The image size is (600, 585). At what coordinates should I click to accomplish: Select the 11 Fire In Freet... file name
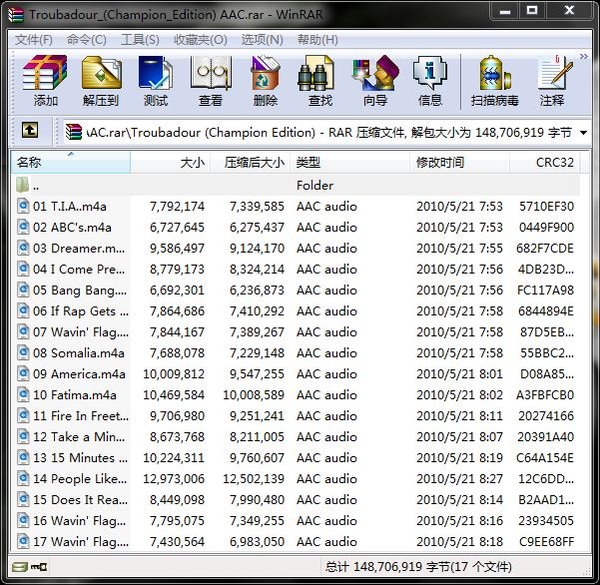81,416
